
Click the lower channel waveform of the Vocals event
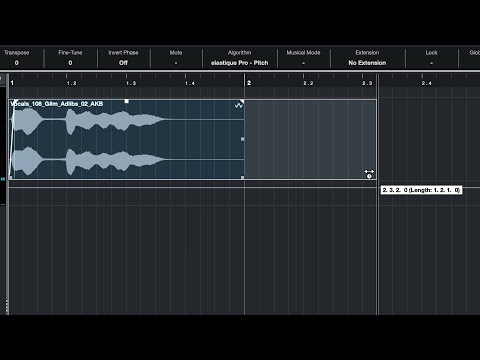88,160
